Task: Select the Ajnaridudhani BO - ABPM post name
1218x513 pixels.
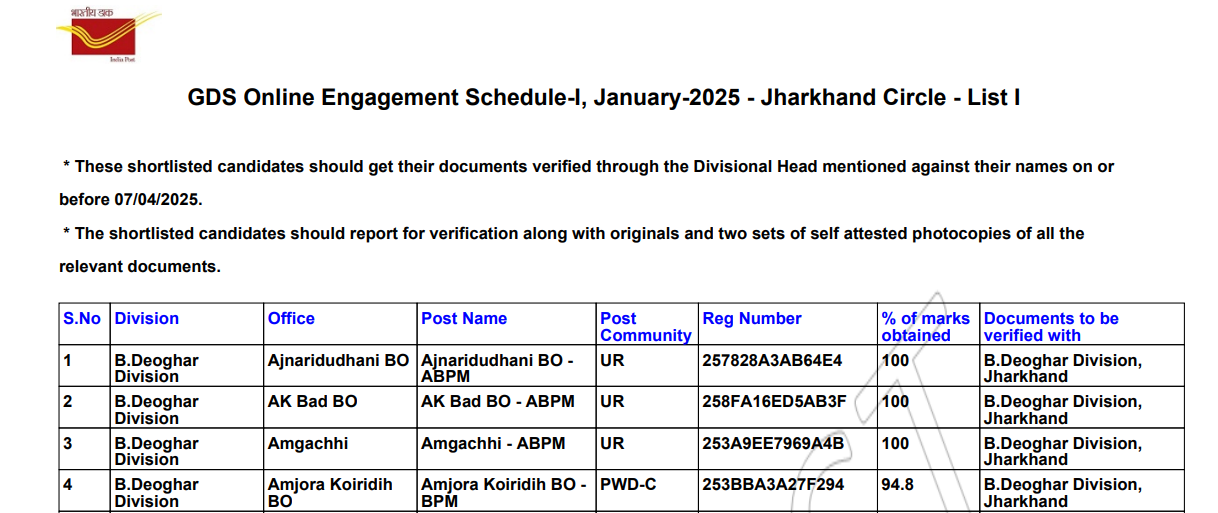Action: 497,368
